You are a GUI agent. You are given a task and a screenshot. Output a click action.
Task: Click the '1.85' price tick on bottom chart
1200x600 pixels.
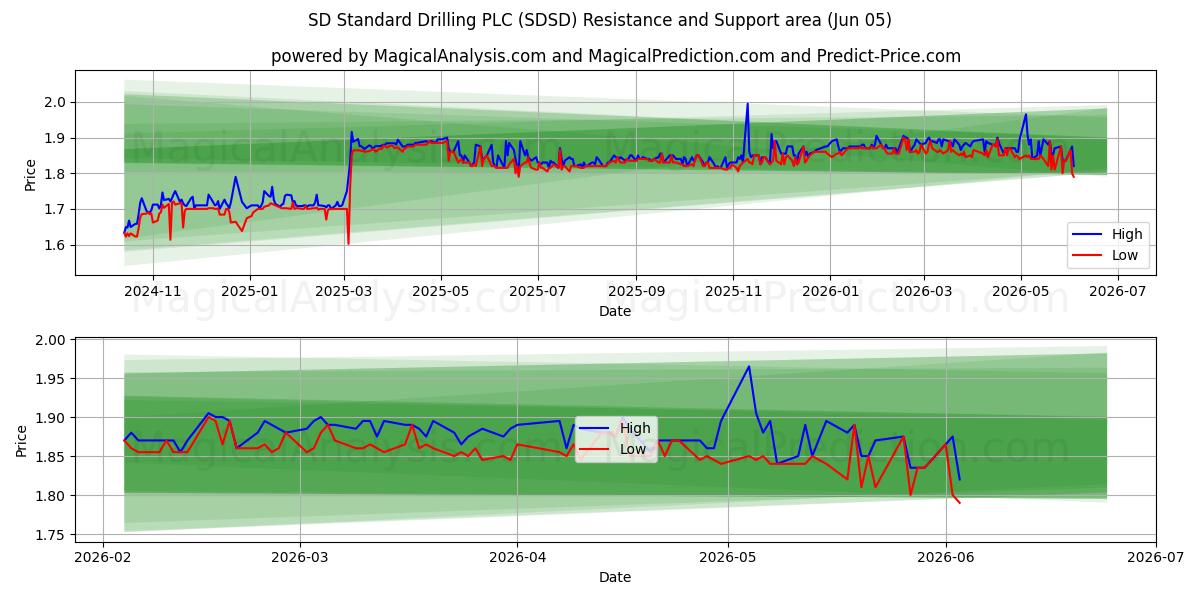pyautogui.click(x=52, y=457)
